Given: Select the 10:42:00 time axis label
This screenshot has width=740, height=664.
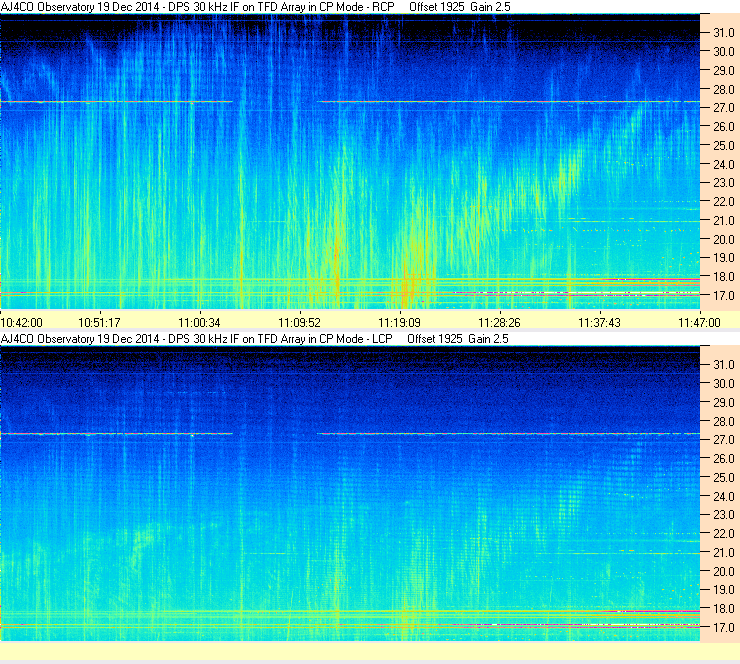Looking at the screenshot, I should [22, 323].
